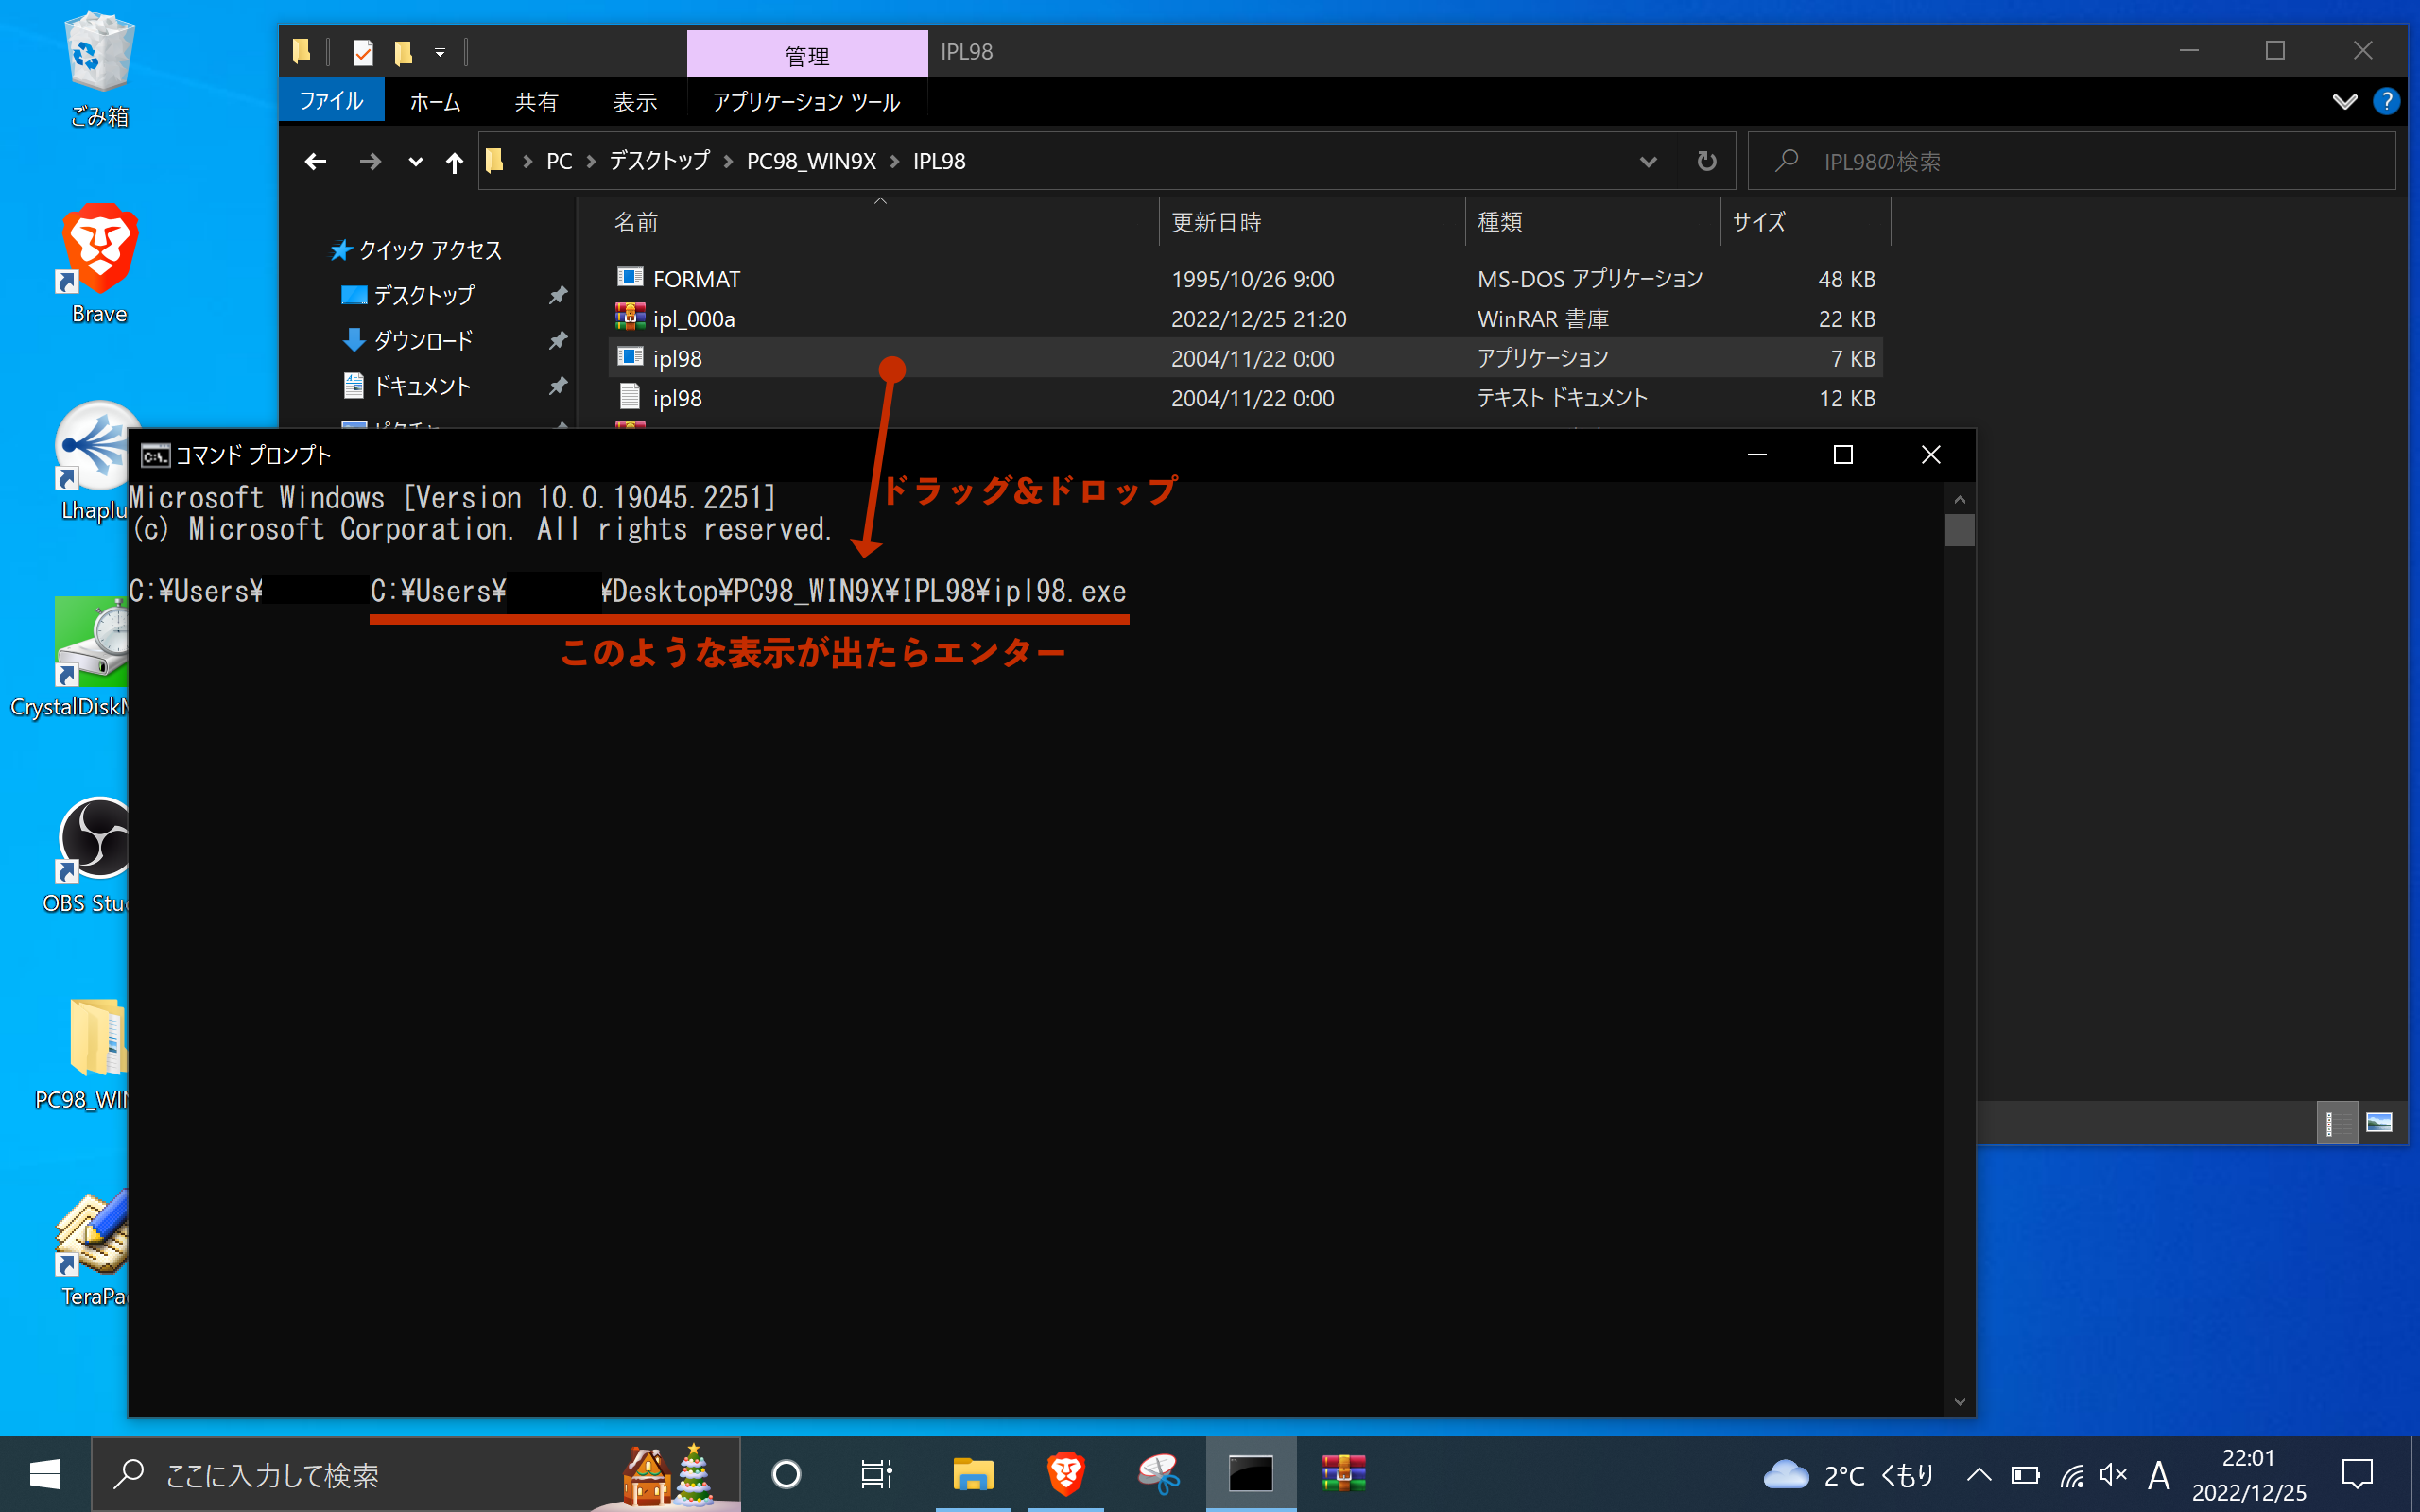Expand the address bar history dropdown
The width and height of the screenshot is (2420, 1512).
1648,161
